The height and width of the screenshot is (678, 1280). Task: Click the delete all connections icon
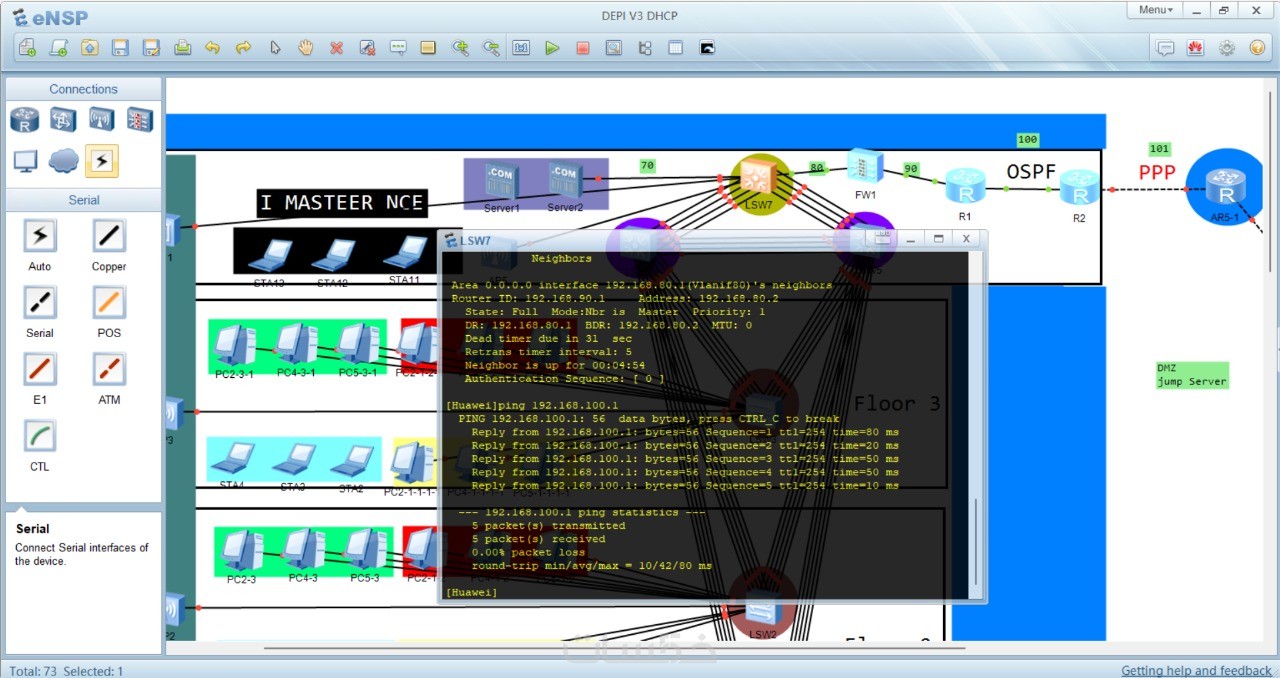(x=367, y=47)
